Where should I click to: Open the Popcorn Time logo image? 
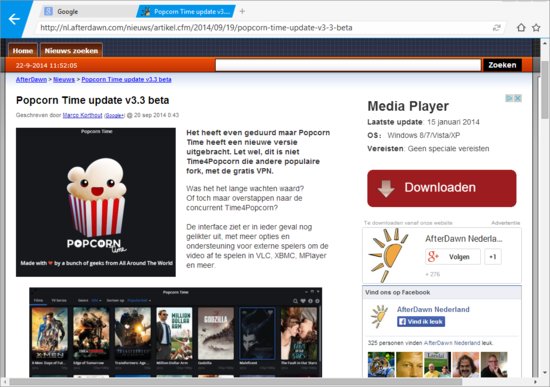click(x=96, y=202)
